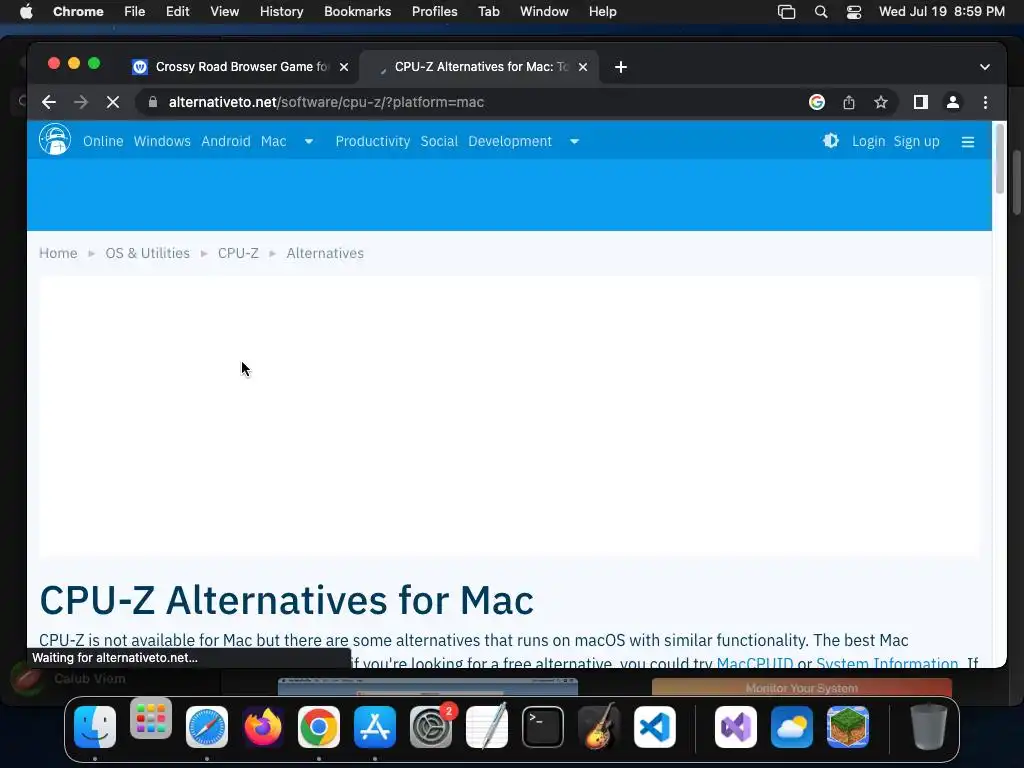Click the Alternatives breadcrumb
This screenshot has height=768, width=1024.
(325, 253)
